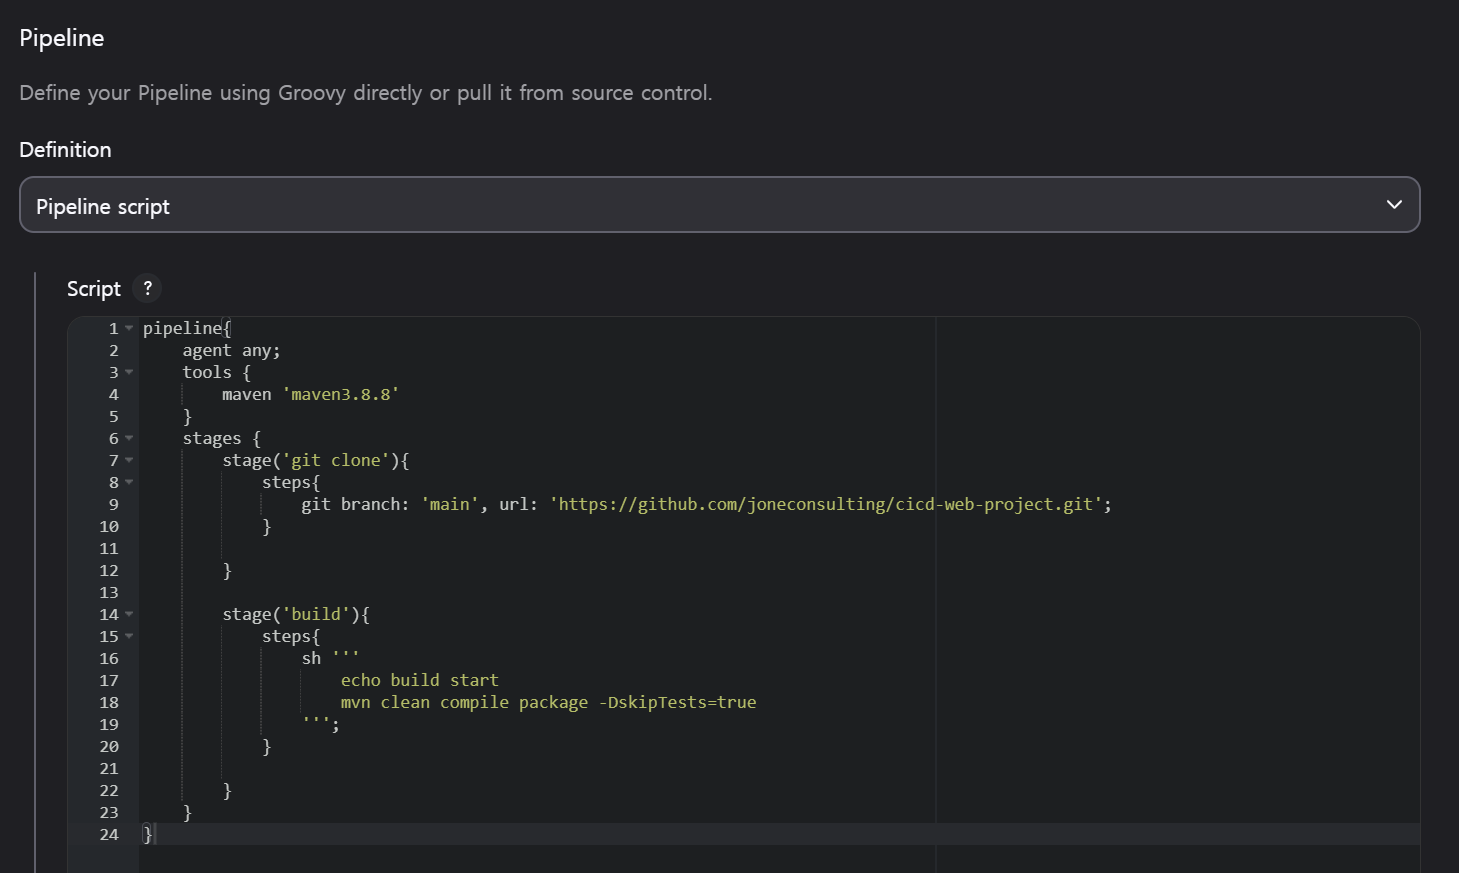Click the dropdown chevron arrow in Definition
Viewport: 1459px width, 873px height.
1394,205
